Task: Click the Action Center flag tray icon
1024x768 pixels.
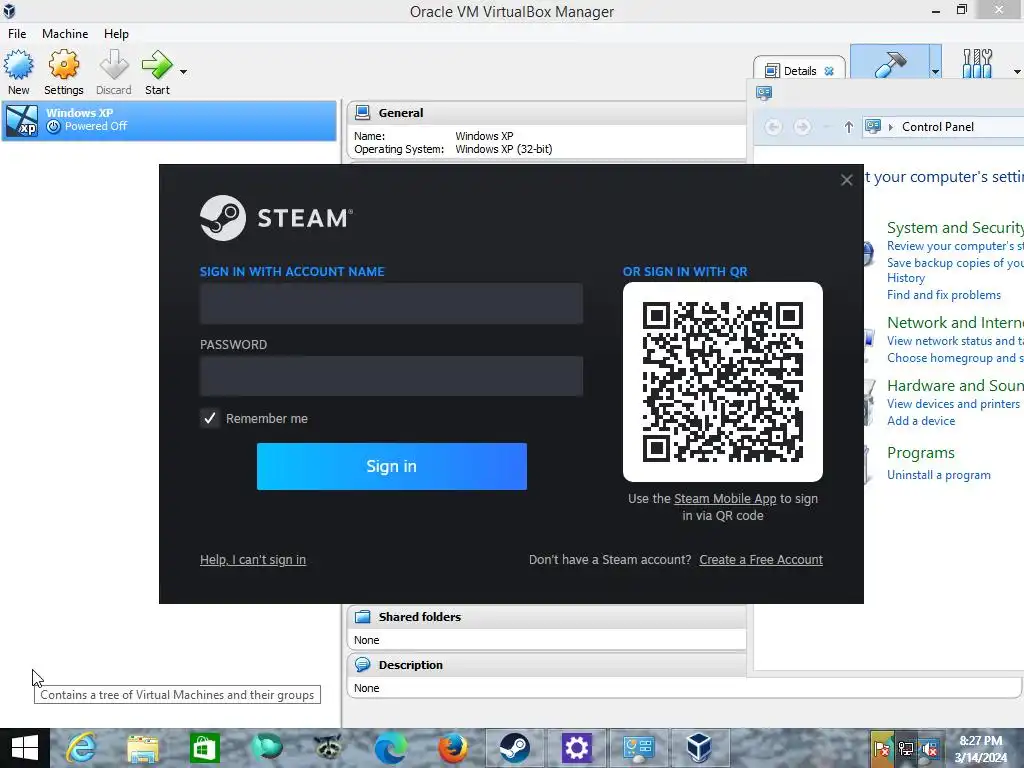Action: click(882, 749)
